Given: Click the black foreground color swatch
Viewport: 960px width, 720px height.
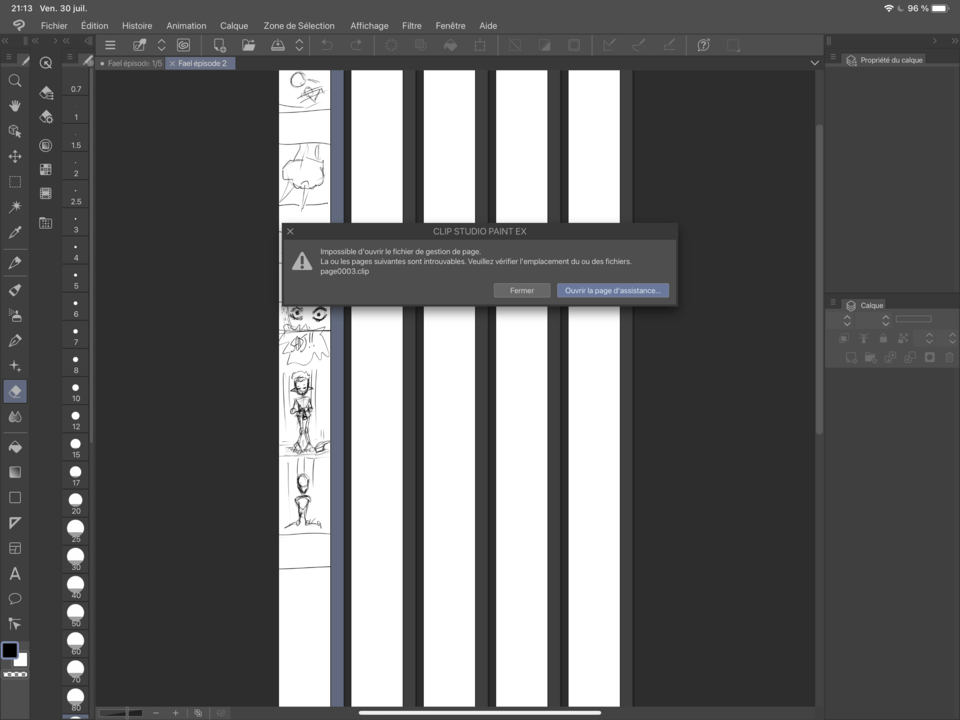Looking at the screenshot, I should click(x=10, y=652).
